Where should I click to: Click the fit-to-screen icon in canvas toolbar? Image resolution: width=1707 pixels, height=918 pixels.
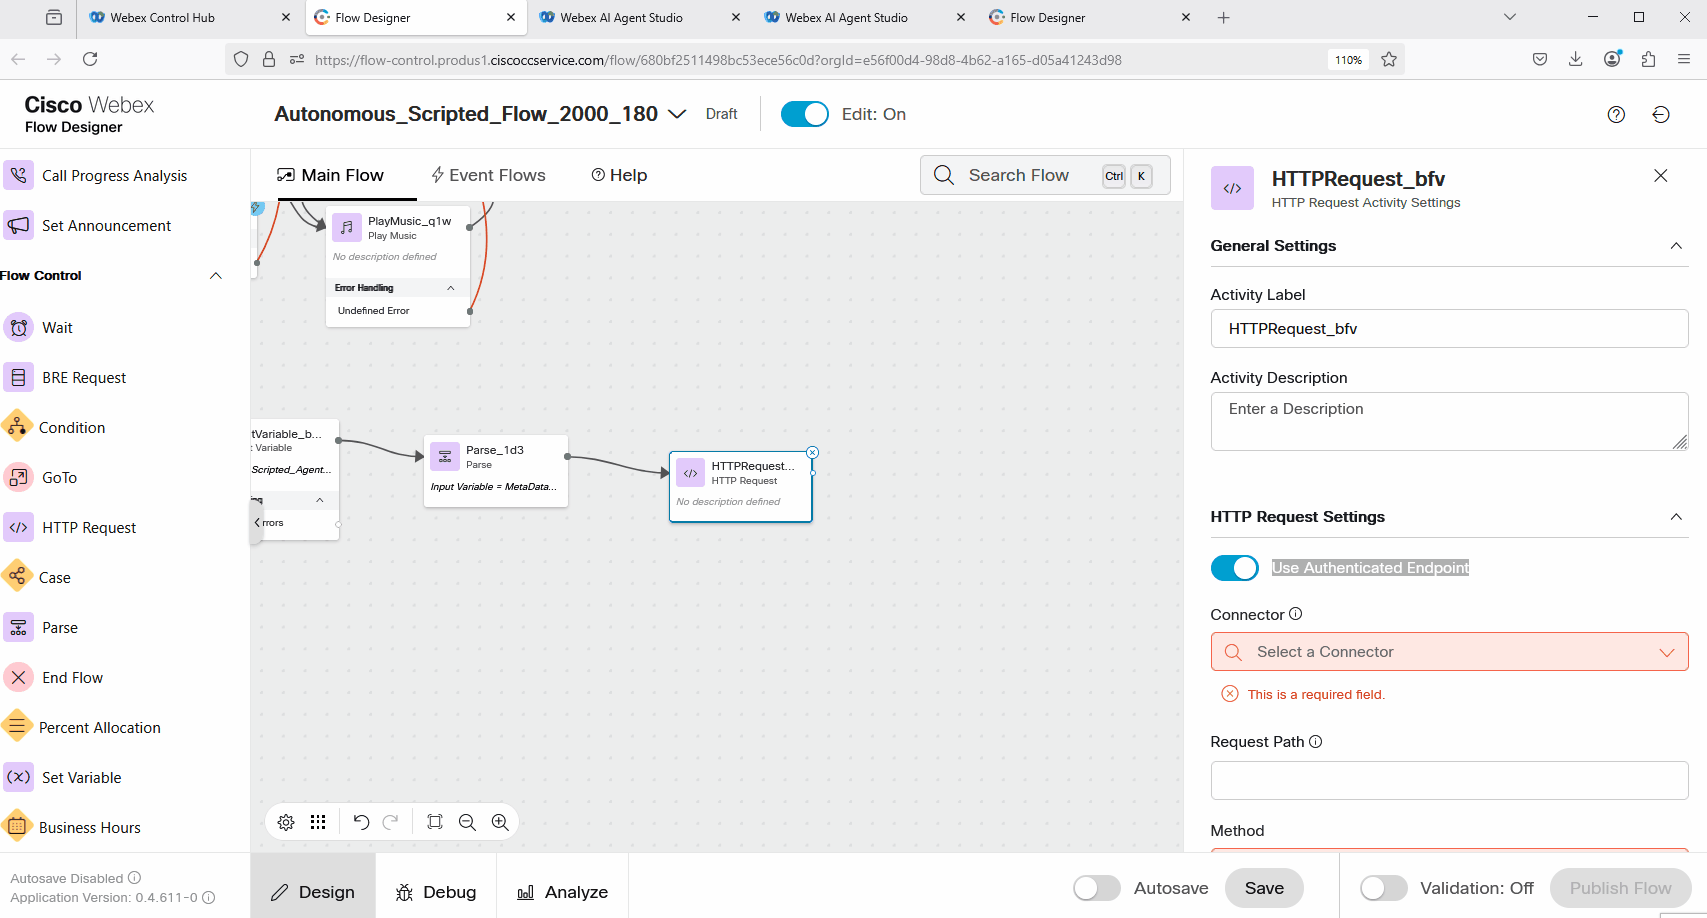pyautogui.click(x=435, y=822)
